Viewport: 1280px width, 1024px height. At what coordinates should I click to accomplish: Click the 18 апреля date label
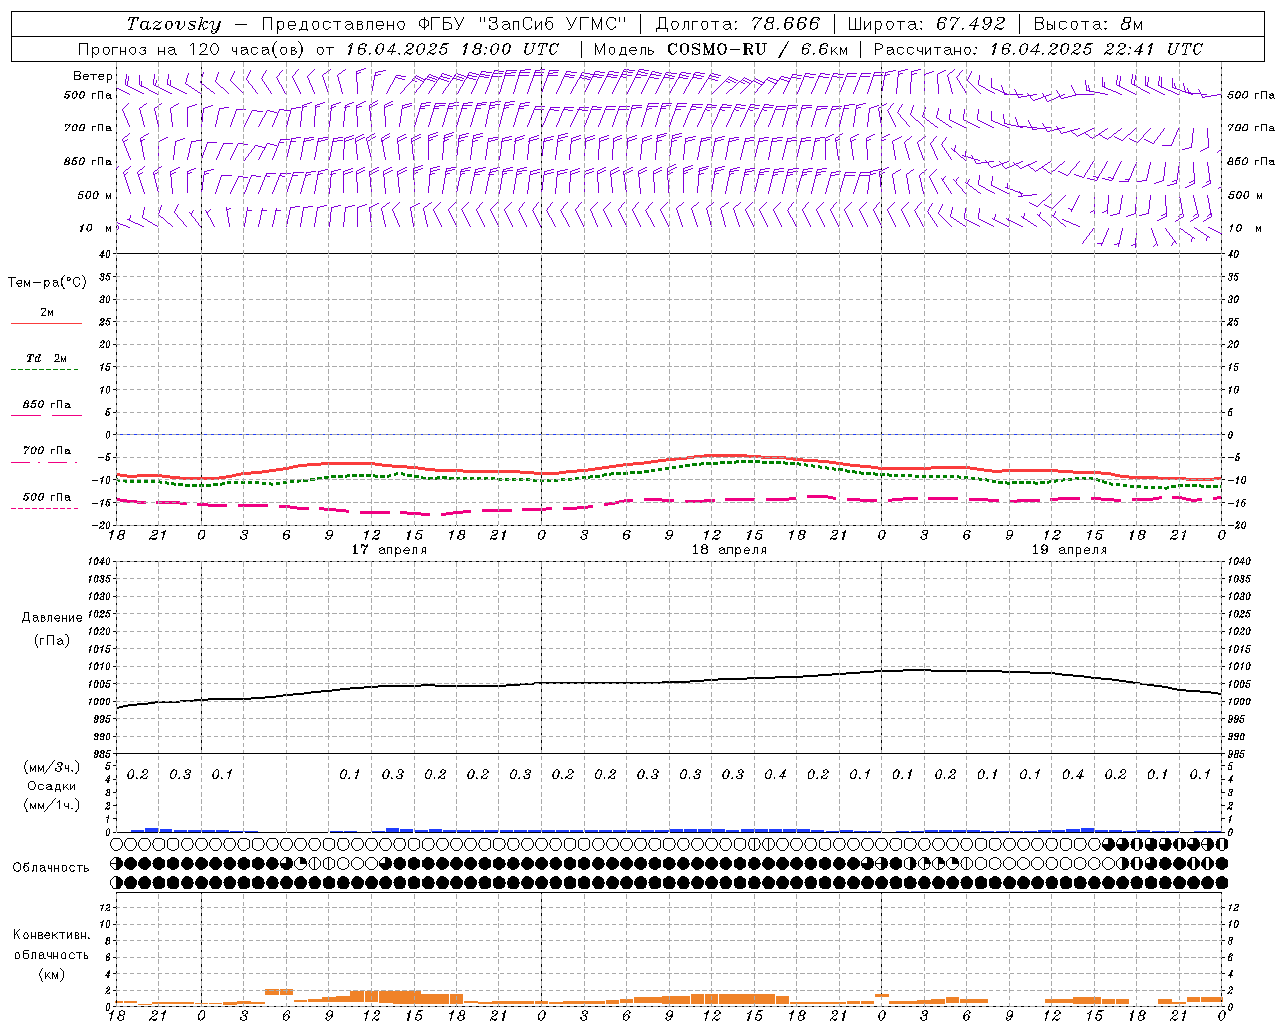(x=729, y=550)
